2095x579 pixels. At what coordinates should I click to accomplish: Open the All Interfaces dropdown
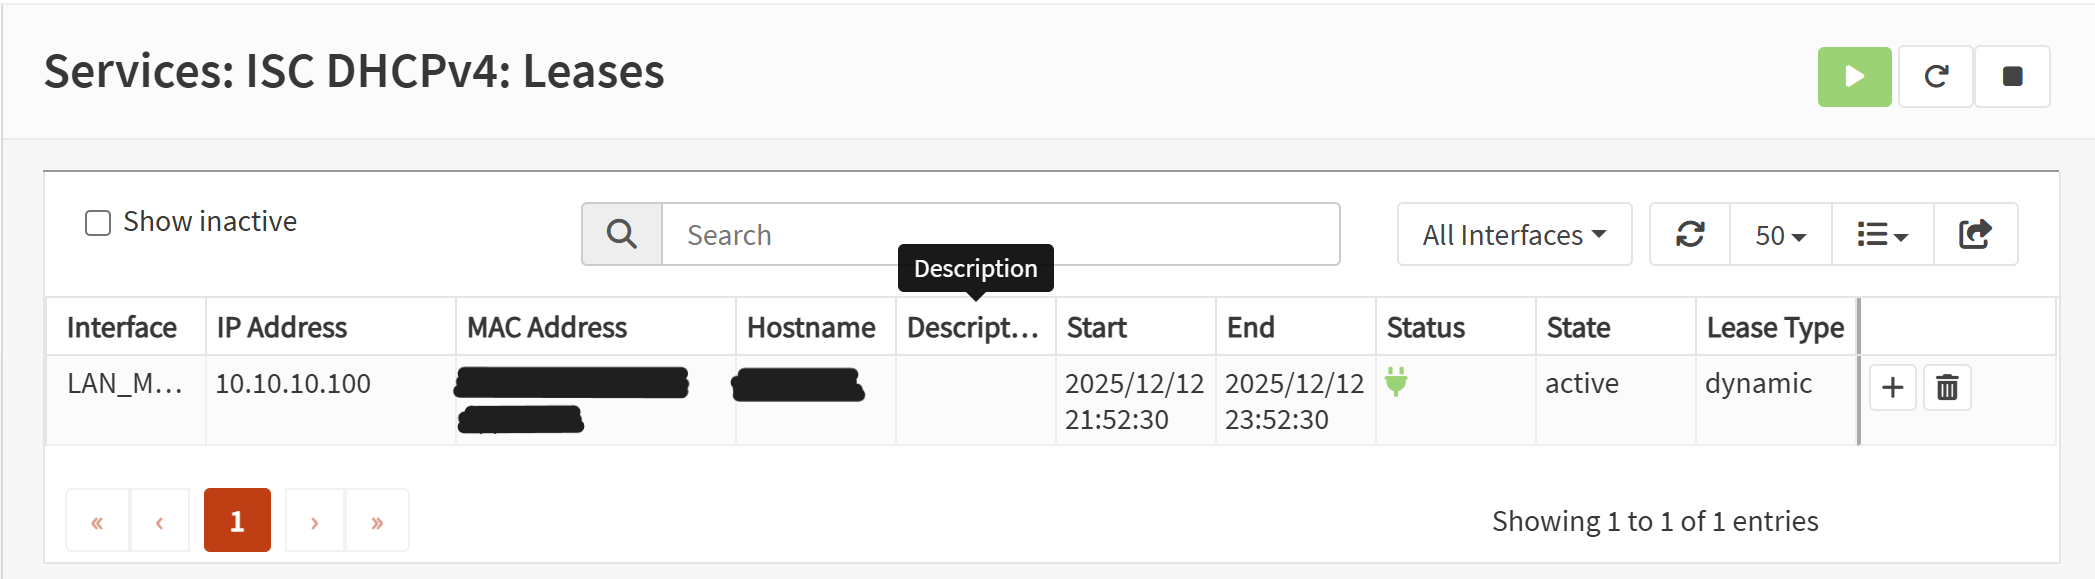(x=1514, y=235)
